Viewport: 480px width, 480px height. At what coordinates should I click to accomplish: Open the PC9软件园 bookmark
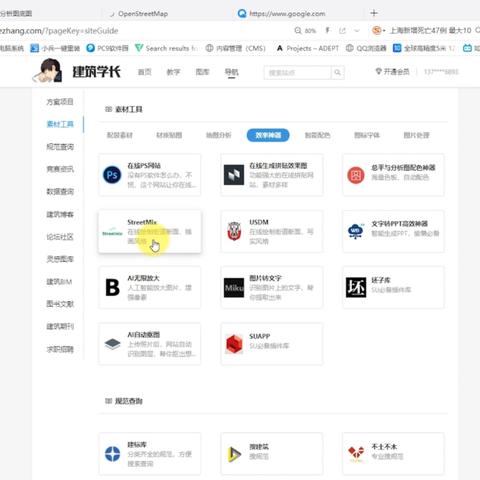click(107, 48)
